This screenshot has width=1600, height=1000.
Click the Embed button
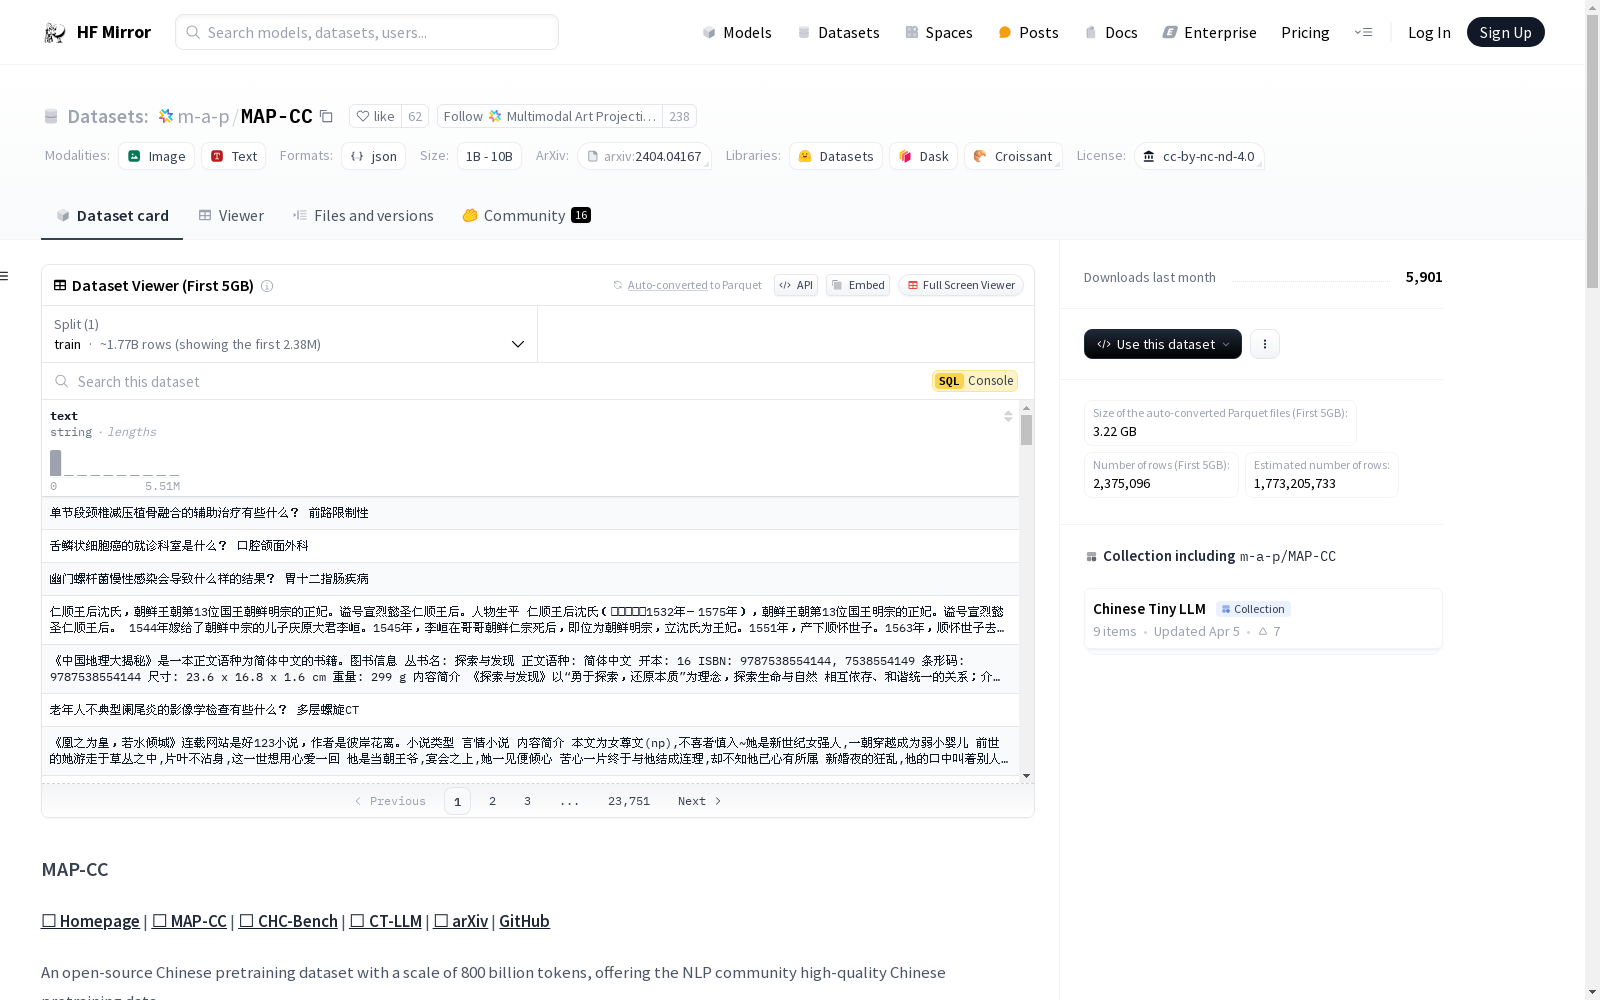pyautogui.click(x=858, y=285)
